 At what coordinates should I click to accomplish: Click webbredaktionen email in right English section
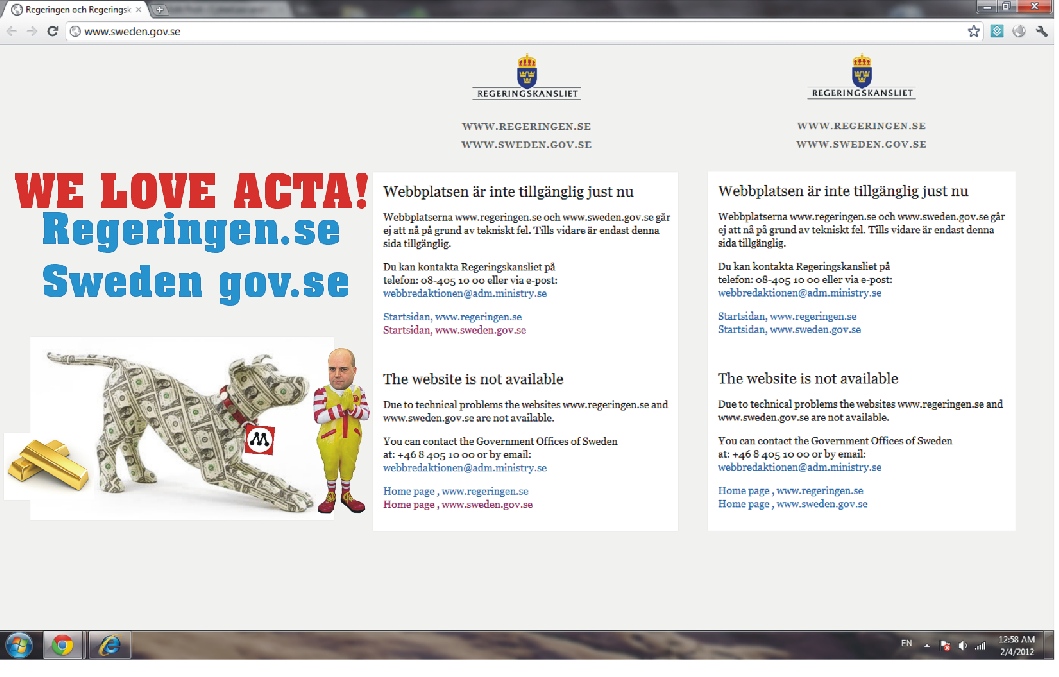point(800,467)
